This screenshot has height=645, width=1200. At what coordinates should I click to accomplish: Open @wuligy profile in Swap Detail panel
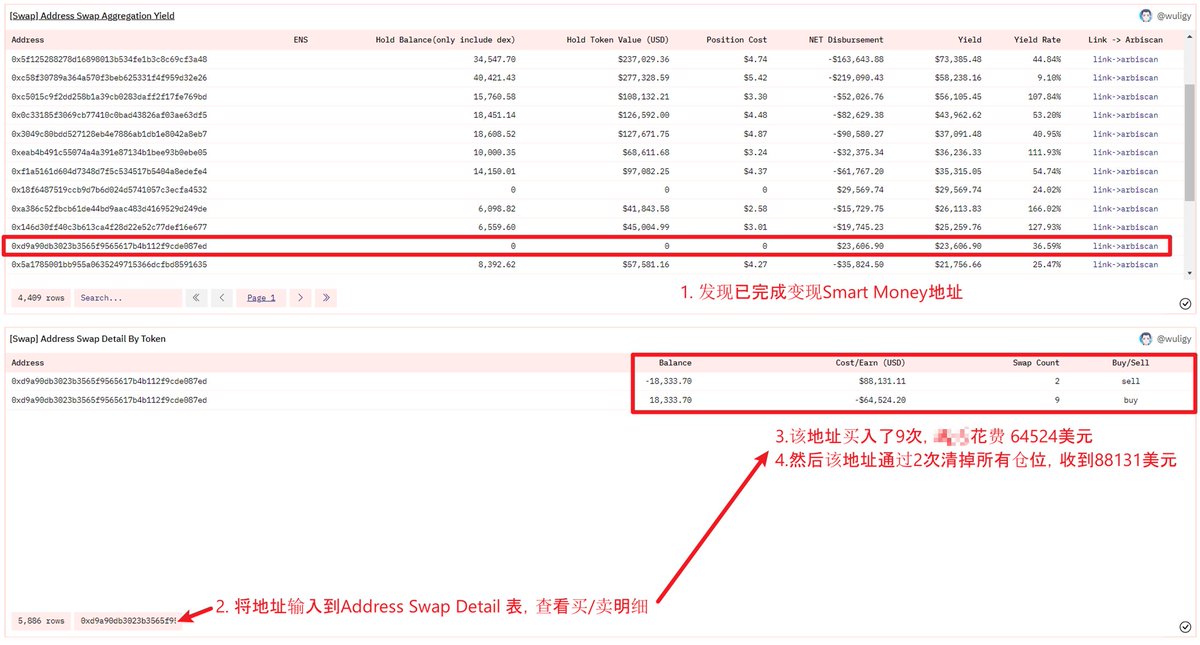coord(1173,339)
